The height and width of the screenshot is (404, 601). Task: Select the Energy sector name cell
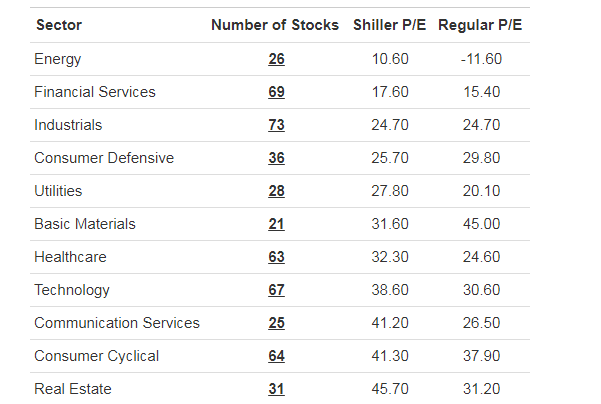tap(58, 59)
